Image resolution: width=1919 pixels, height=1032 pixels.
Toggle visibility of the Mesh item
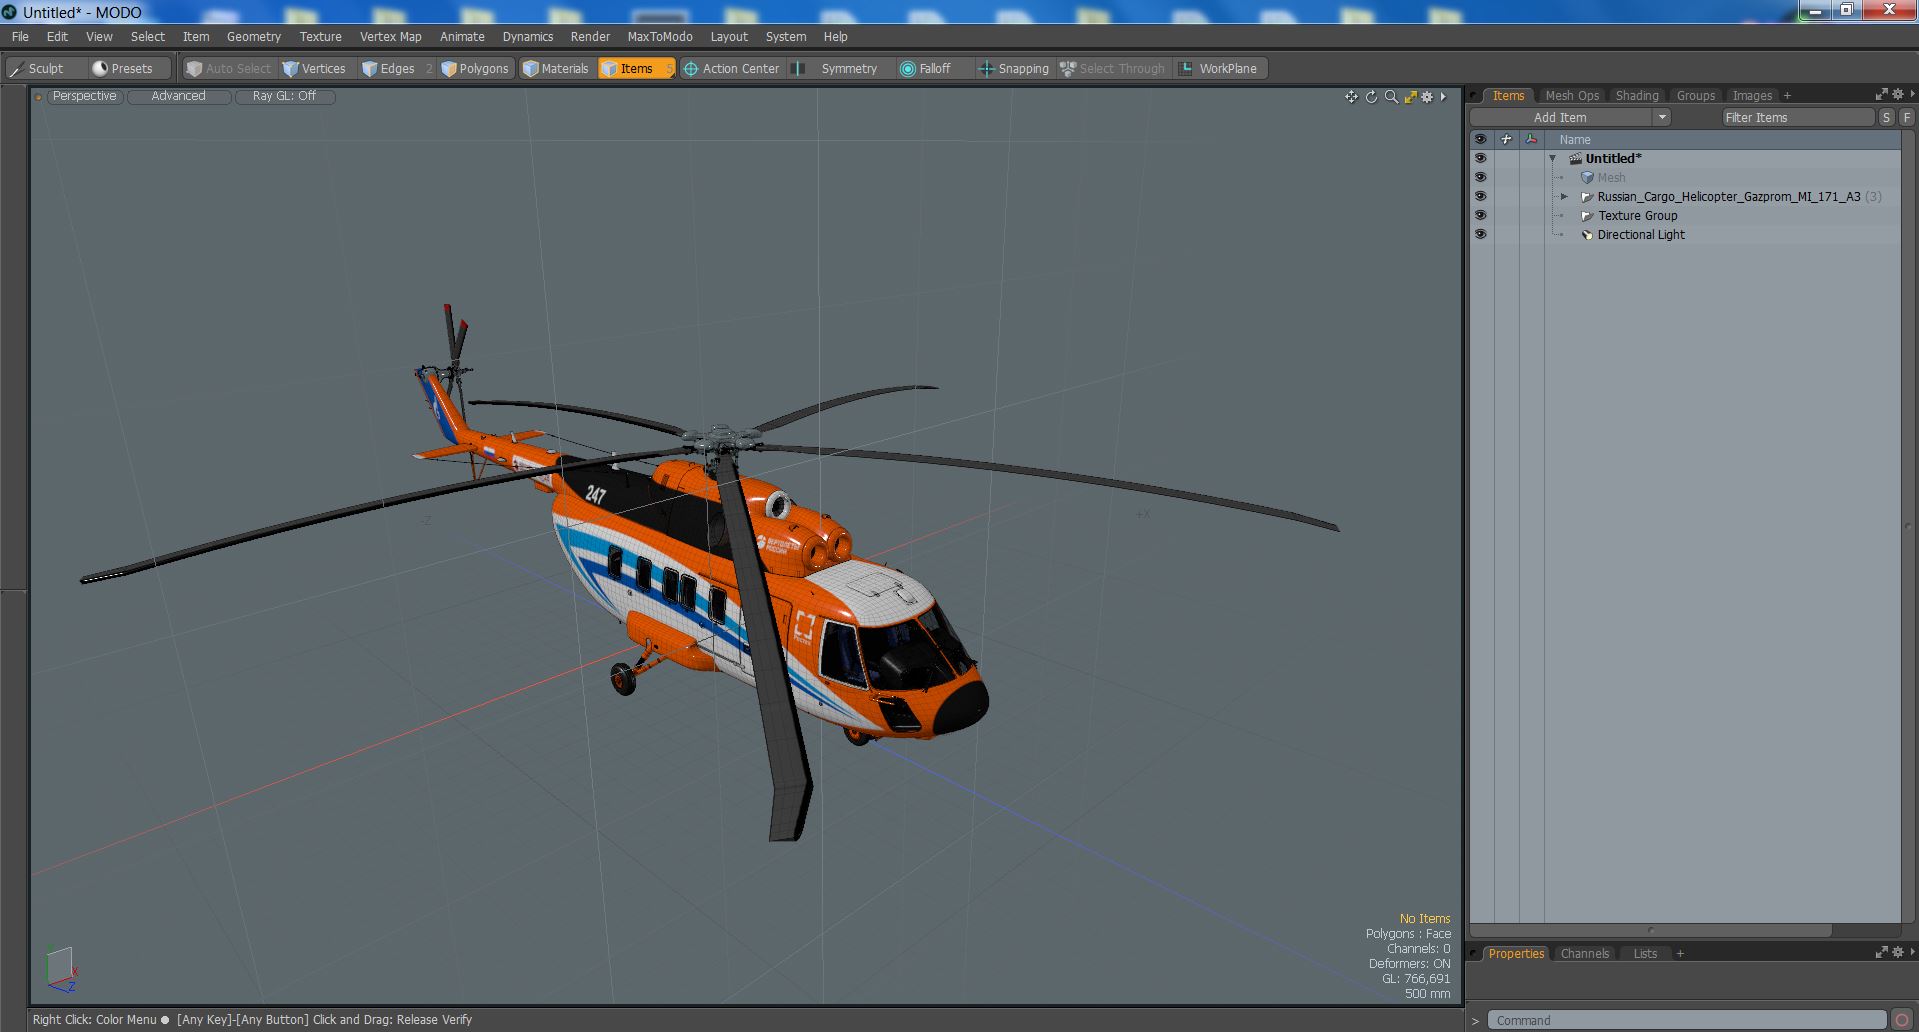(1480, 178)
